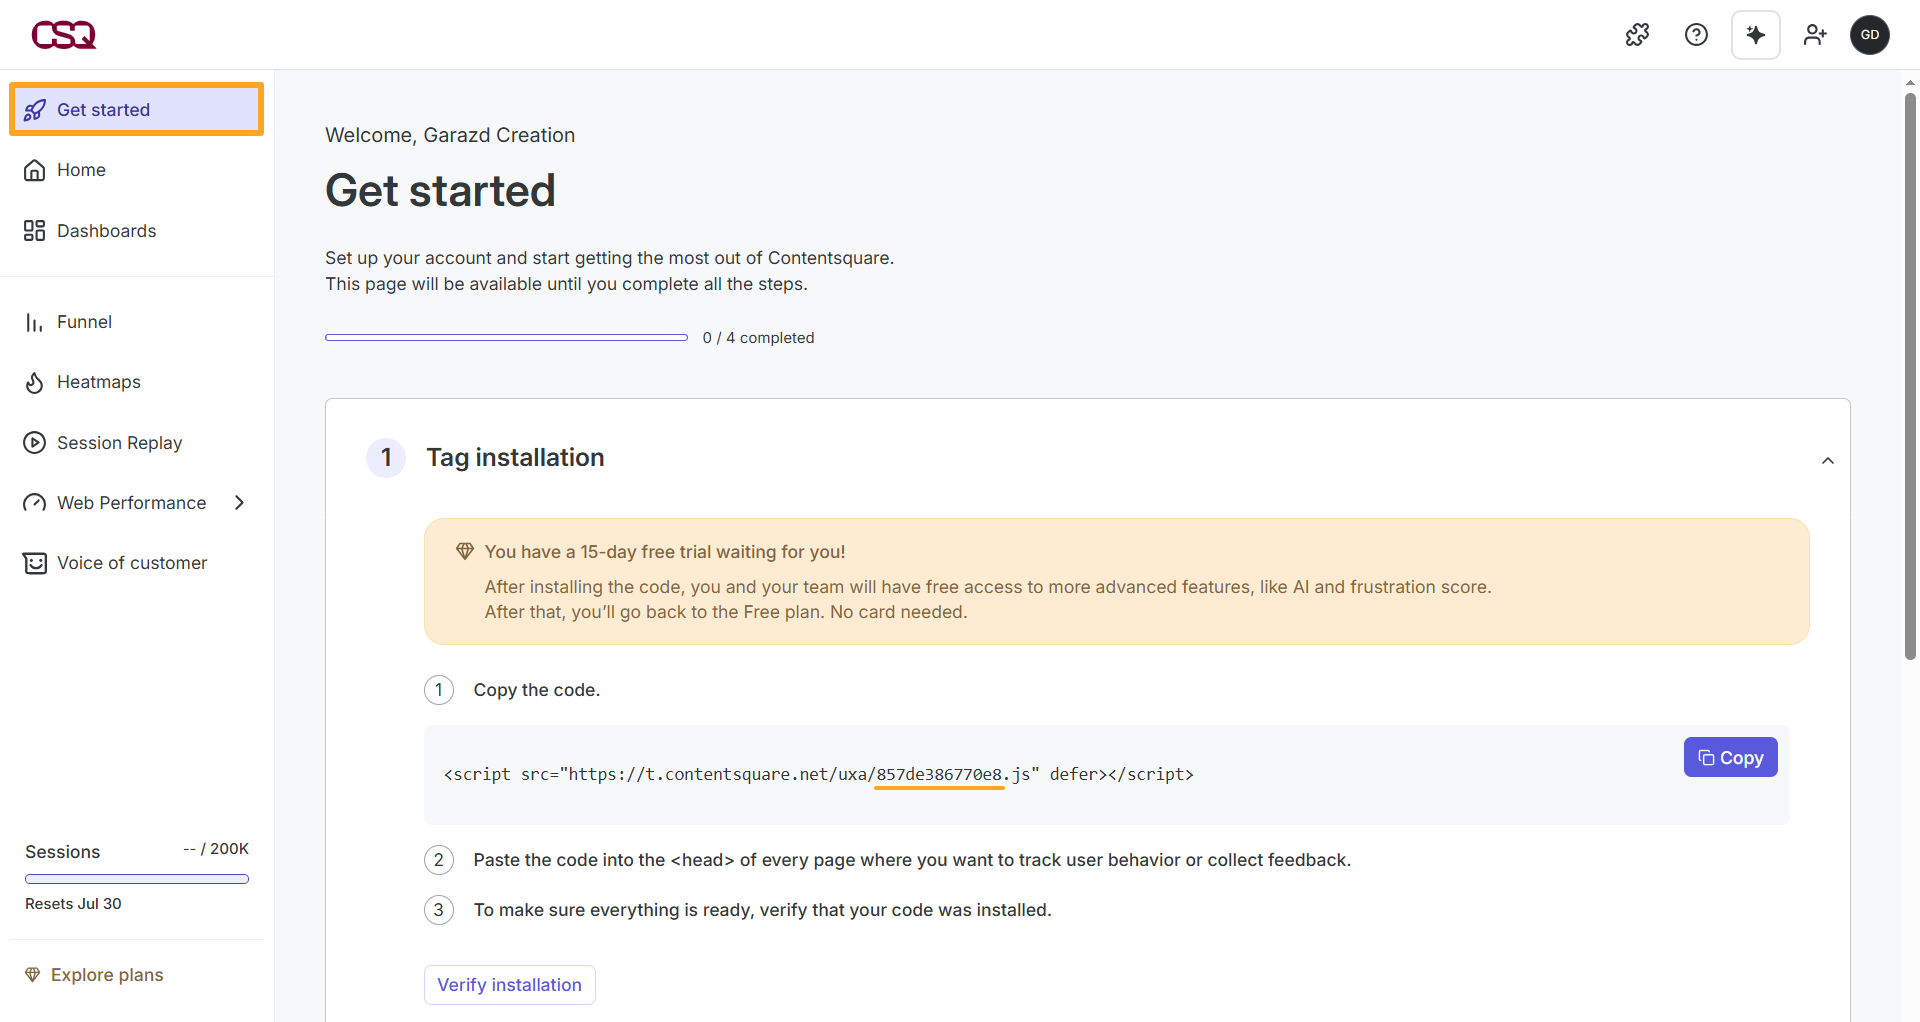The image size is (1920, 1022).
Task: Click the Web Performance gauge icon
Action: point(35,503)
